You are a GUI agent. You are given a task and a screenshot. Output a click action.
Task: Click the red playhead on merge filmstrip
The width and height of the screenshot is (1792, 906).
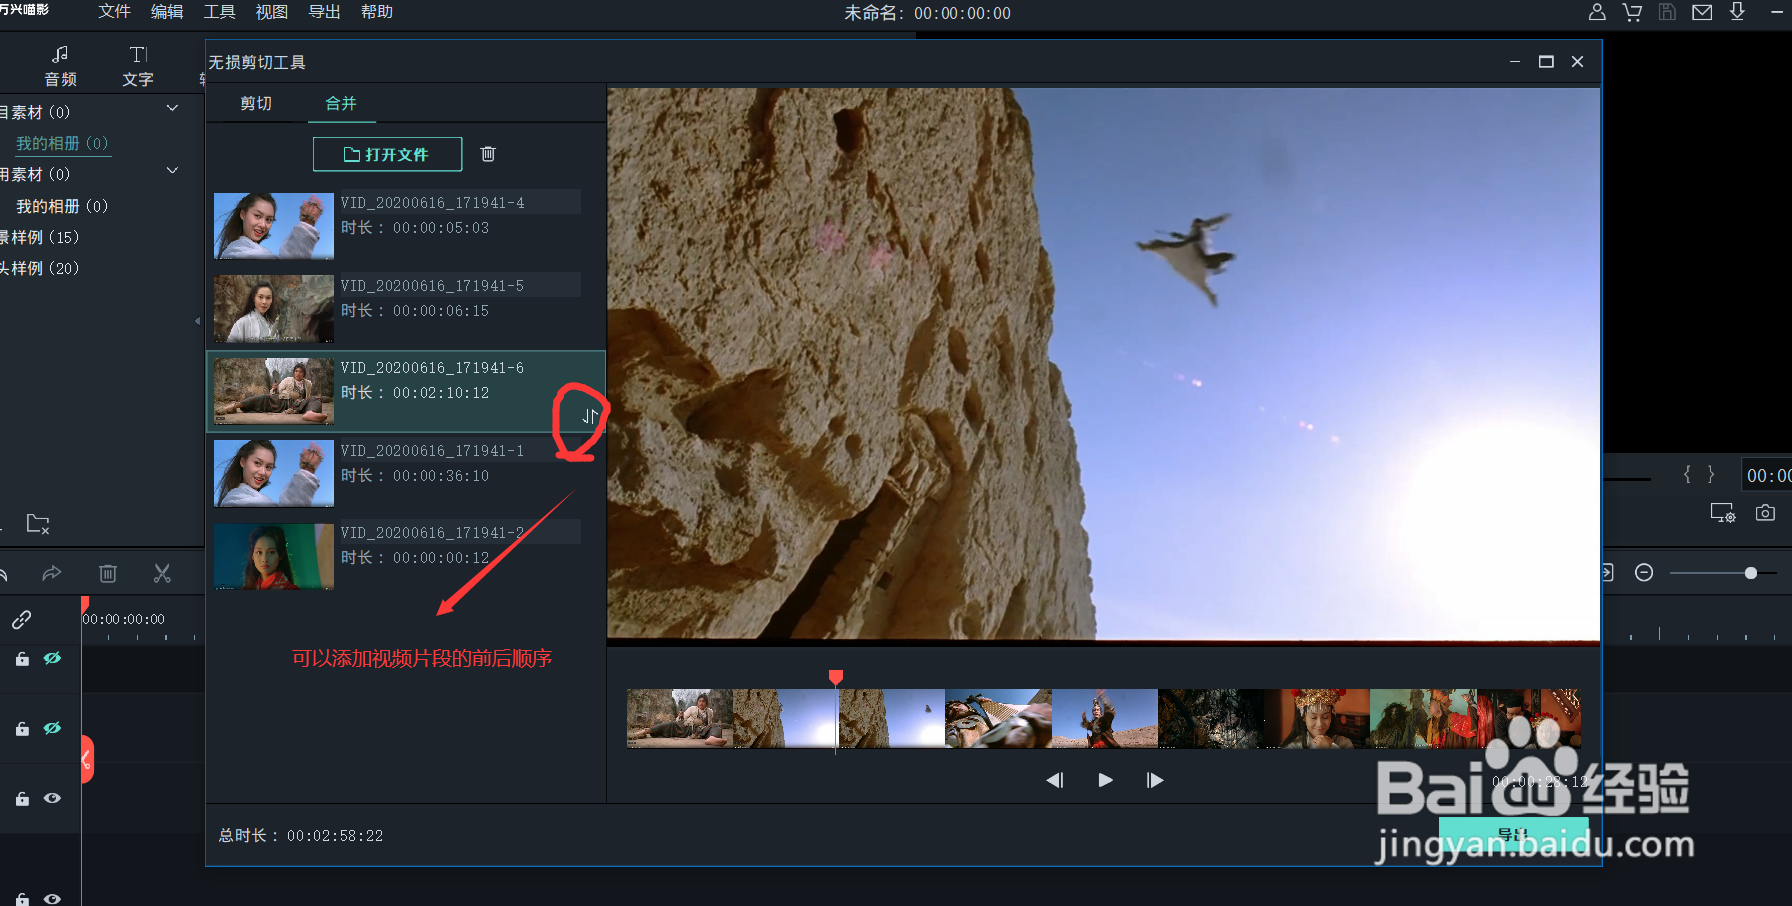click(836, 678)
